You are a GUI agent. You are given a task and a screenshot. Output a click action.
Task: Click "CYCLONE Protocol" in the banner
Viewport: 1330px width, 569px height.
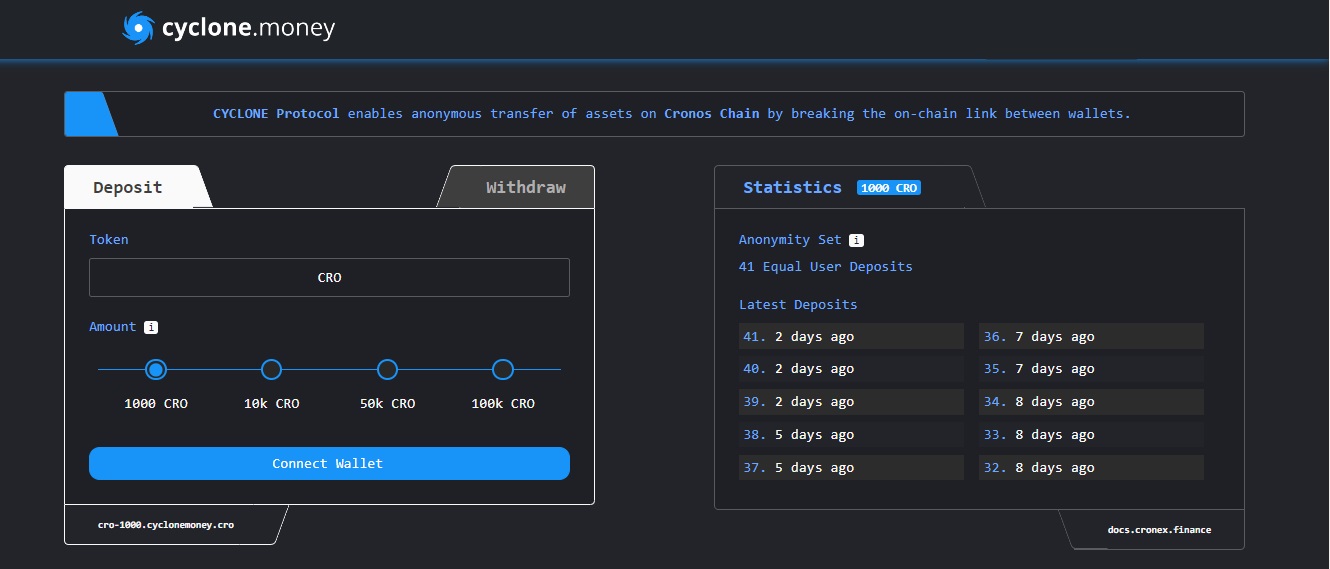(x=276, y=114)
